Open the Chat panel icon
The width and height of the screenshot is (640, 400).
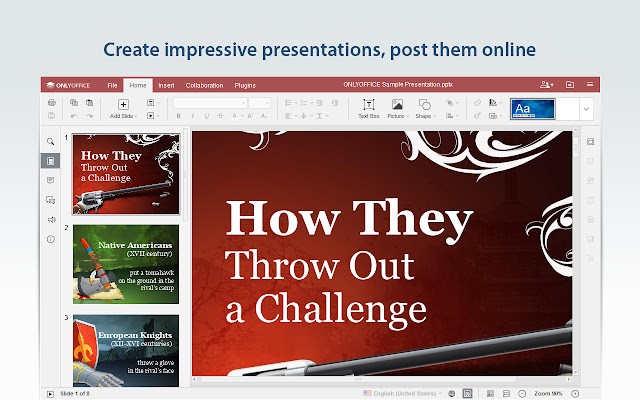50,200
